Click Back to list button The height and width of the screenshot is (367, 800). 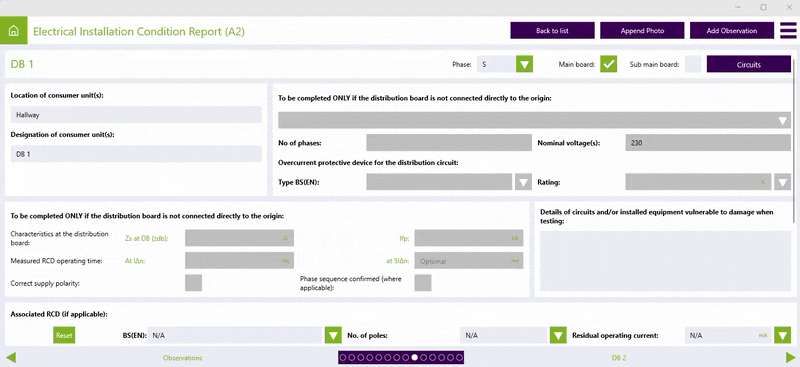(552, 31)
